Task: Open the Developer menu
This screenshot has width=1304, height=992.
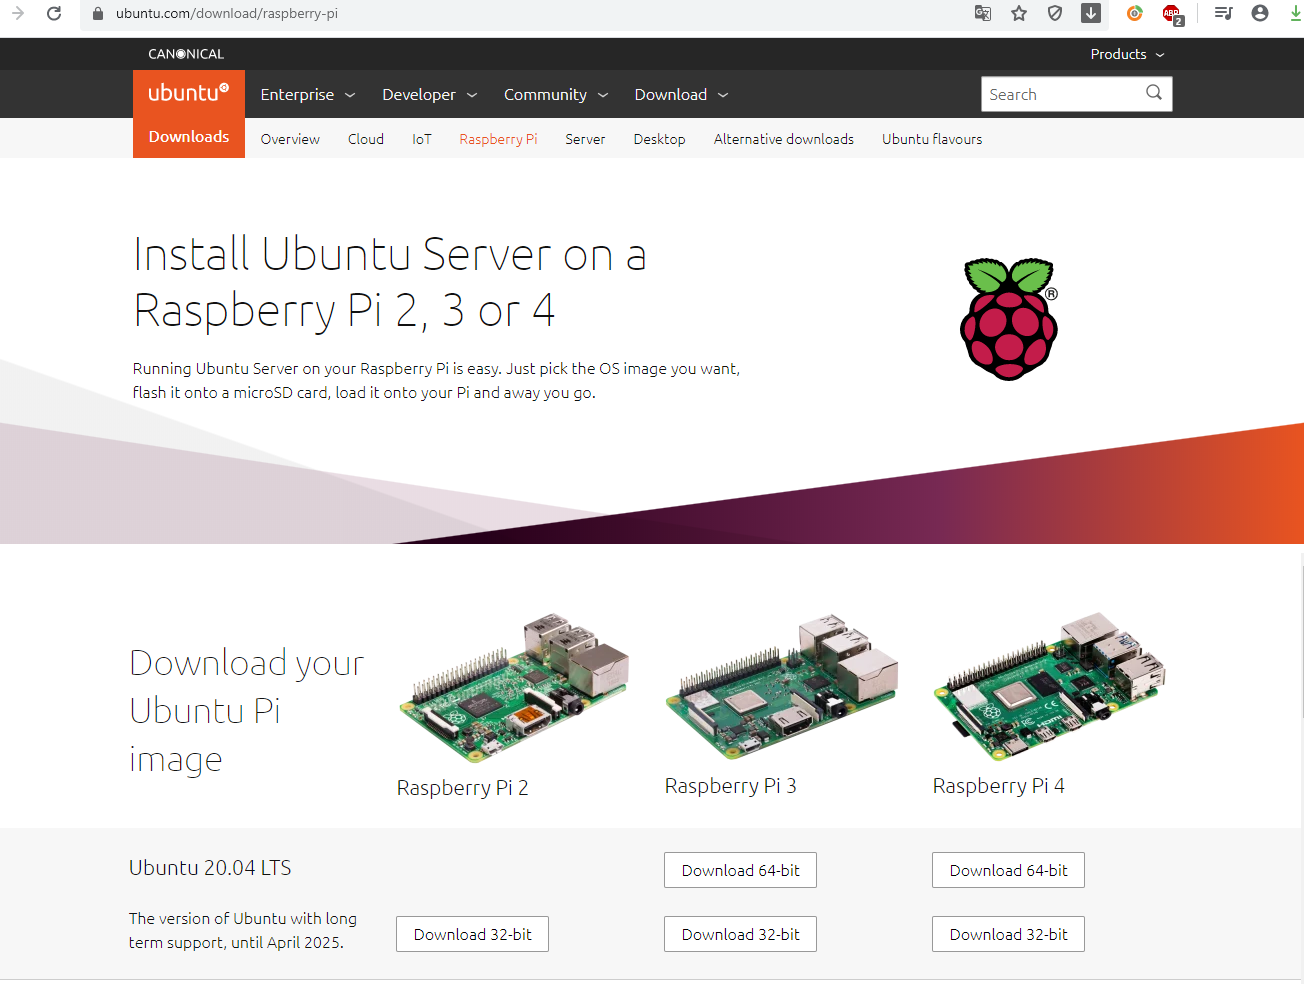Action: 430,94
